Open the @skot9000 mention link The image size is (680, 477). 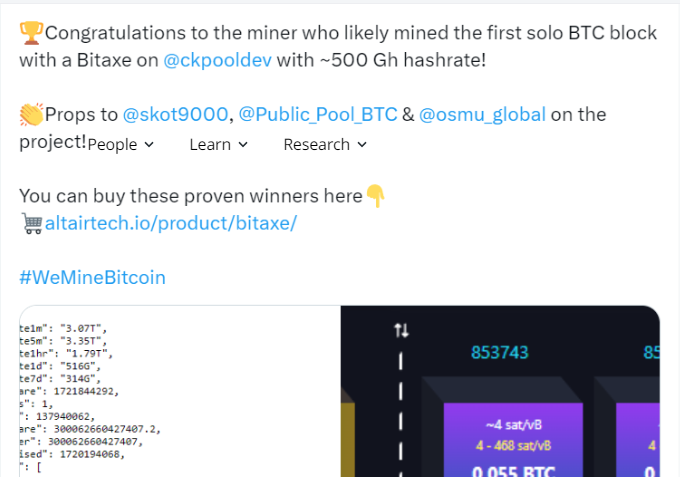coord(175,114)
